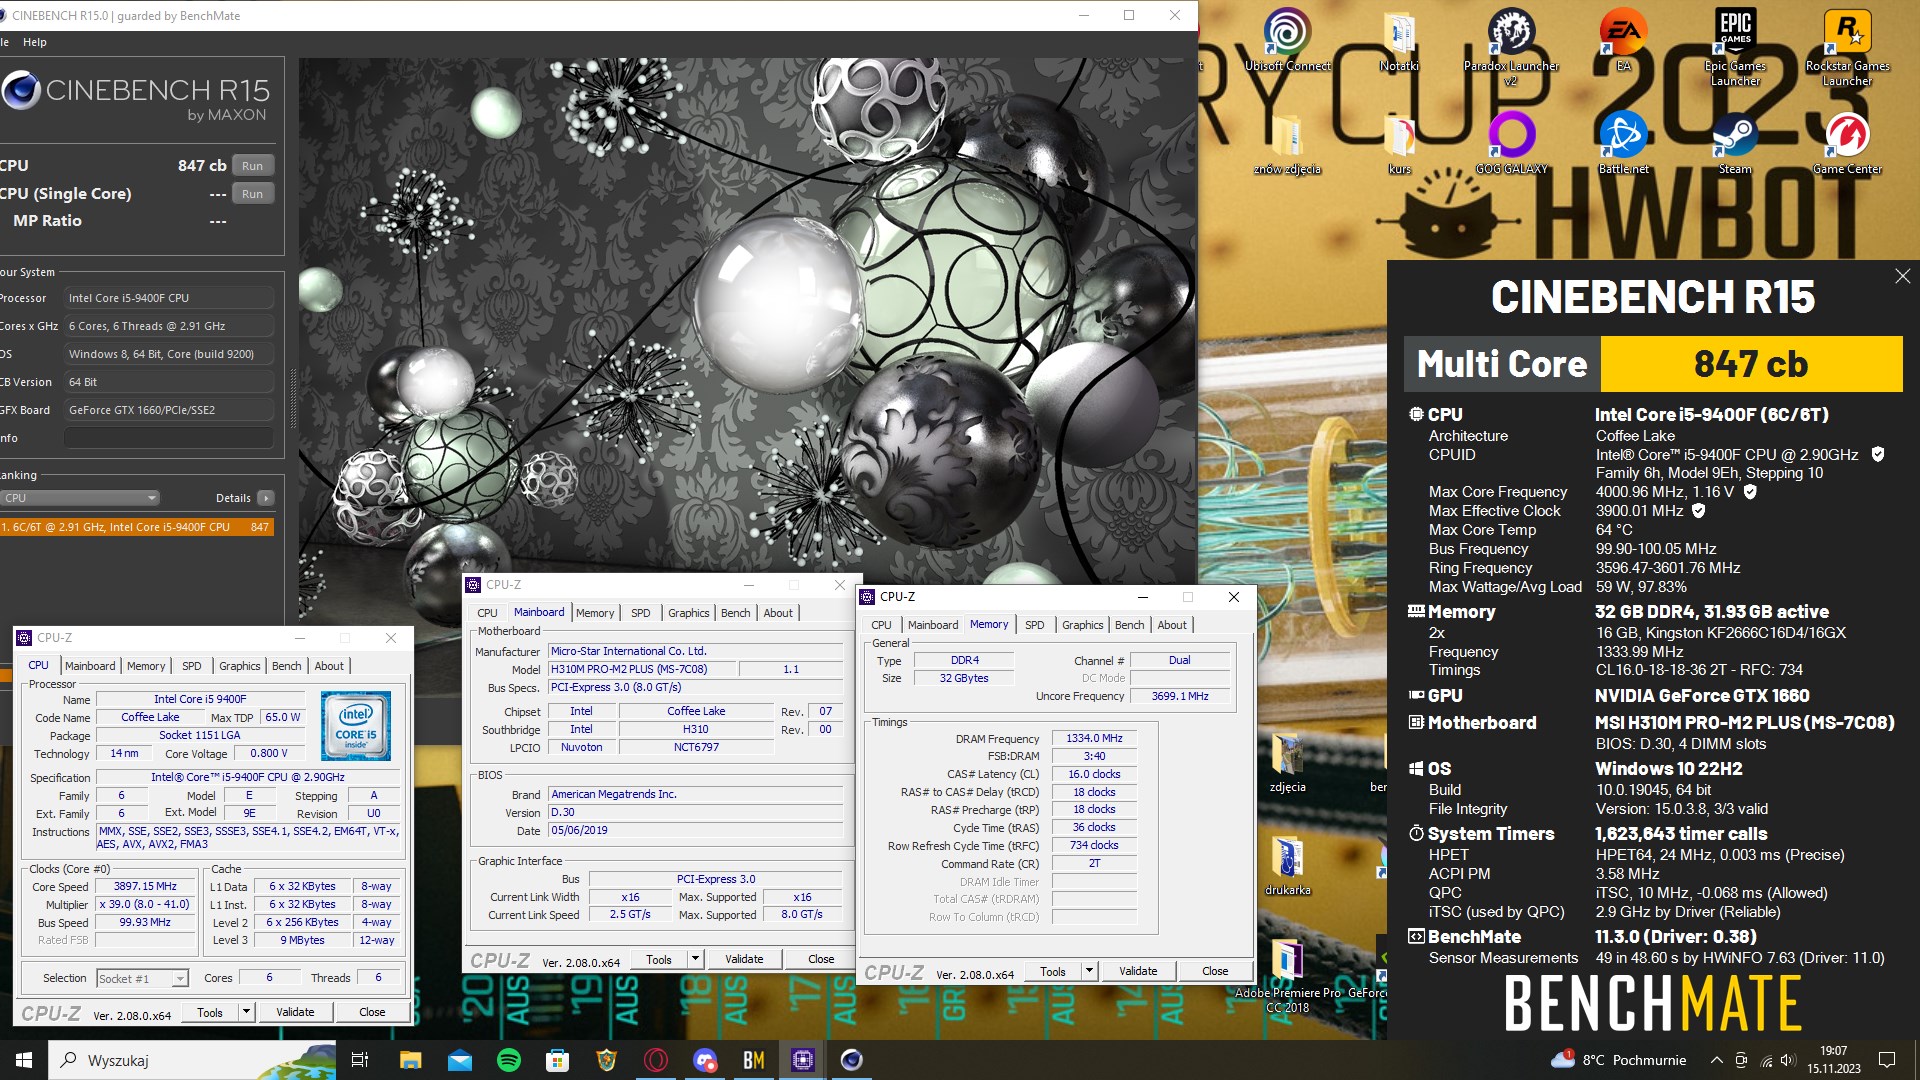
Task: Click the Intel Core i5 logo in CPU-Z
Action: click(x=356, y=726)
